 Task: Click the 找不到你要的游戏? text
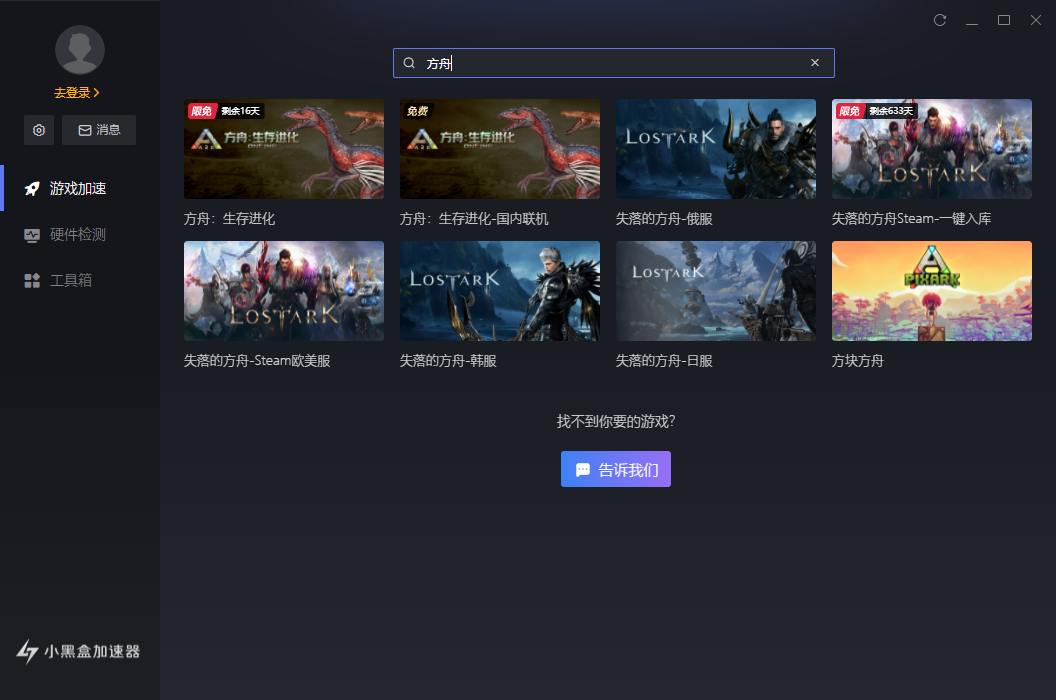[616, 422]
